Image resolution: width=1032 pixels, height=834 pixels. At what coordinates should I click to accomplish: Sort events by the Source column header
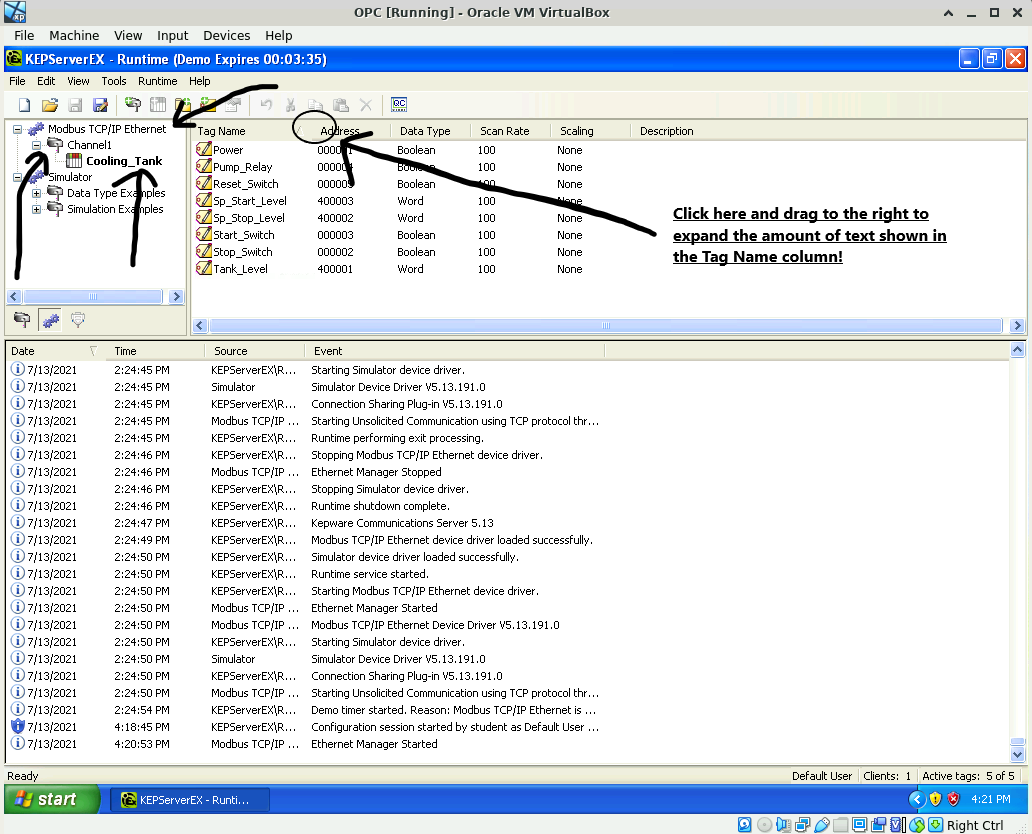click(x=254, y=351)
